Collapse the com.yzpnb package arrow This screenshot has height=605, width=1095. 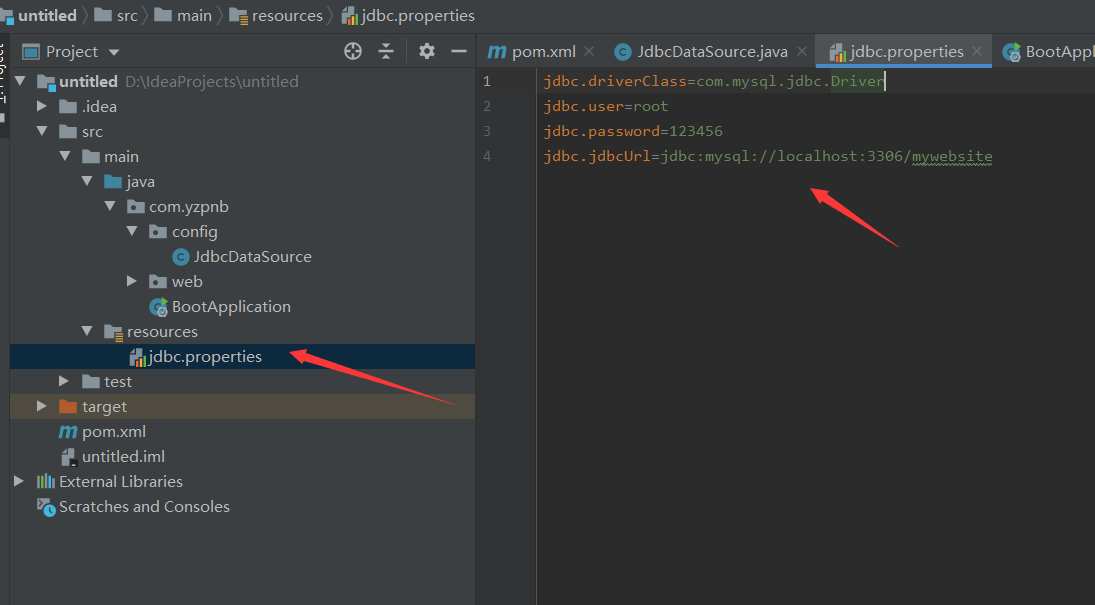point(110,206)
